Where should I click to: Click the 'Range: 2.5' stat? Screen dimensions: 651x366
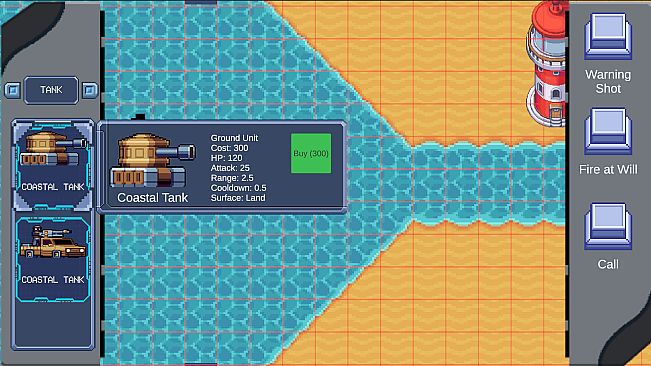tap(232, 178)
